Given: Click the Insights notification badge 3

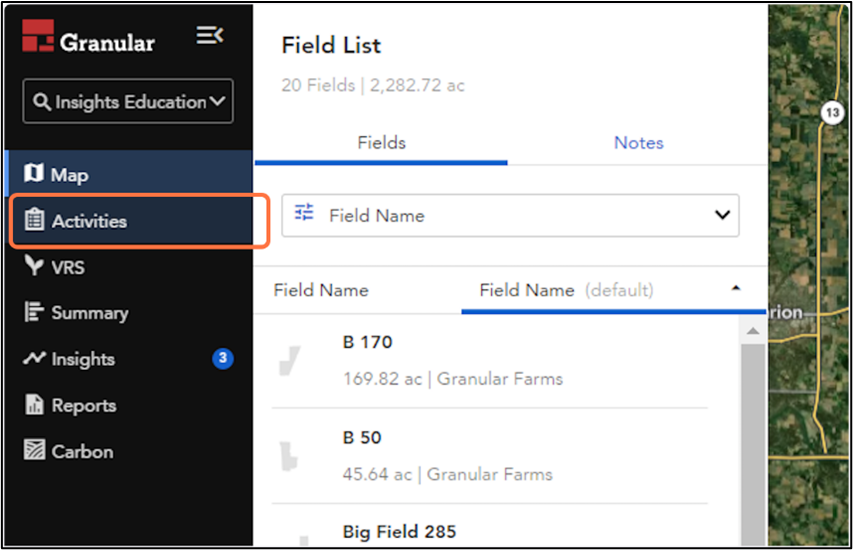Looking at the screenshot, I should (x=222, y=359).
